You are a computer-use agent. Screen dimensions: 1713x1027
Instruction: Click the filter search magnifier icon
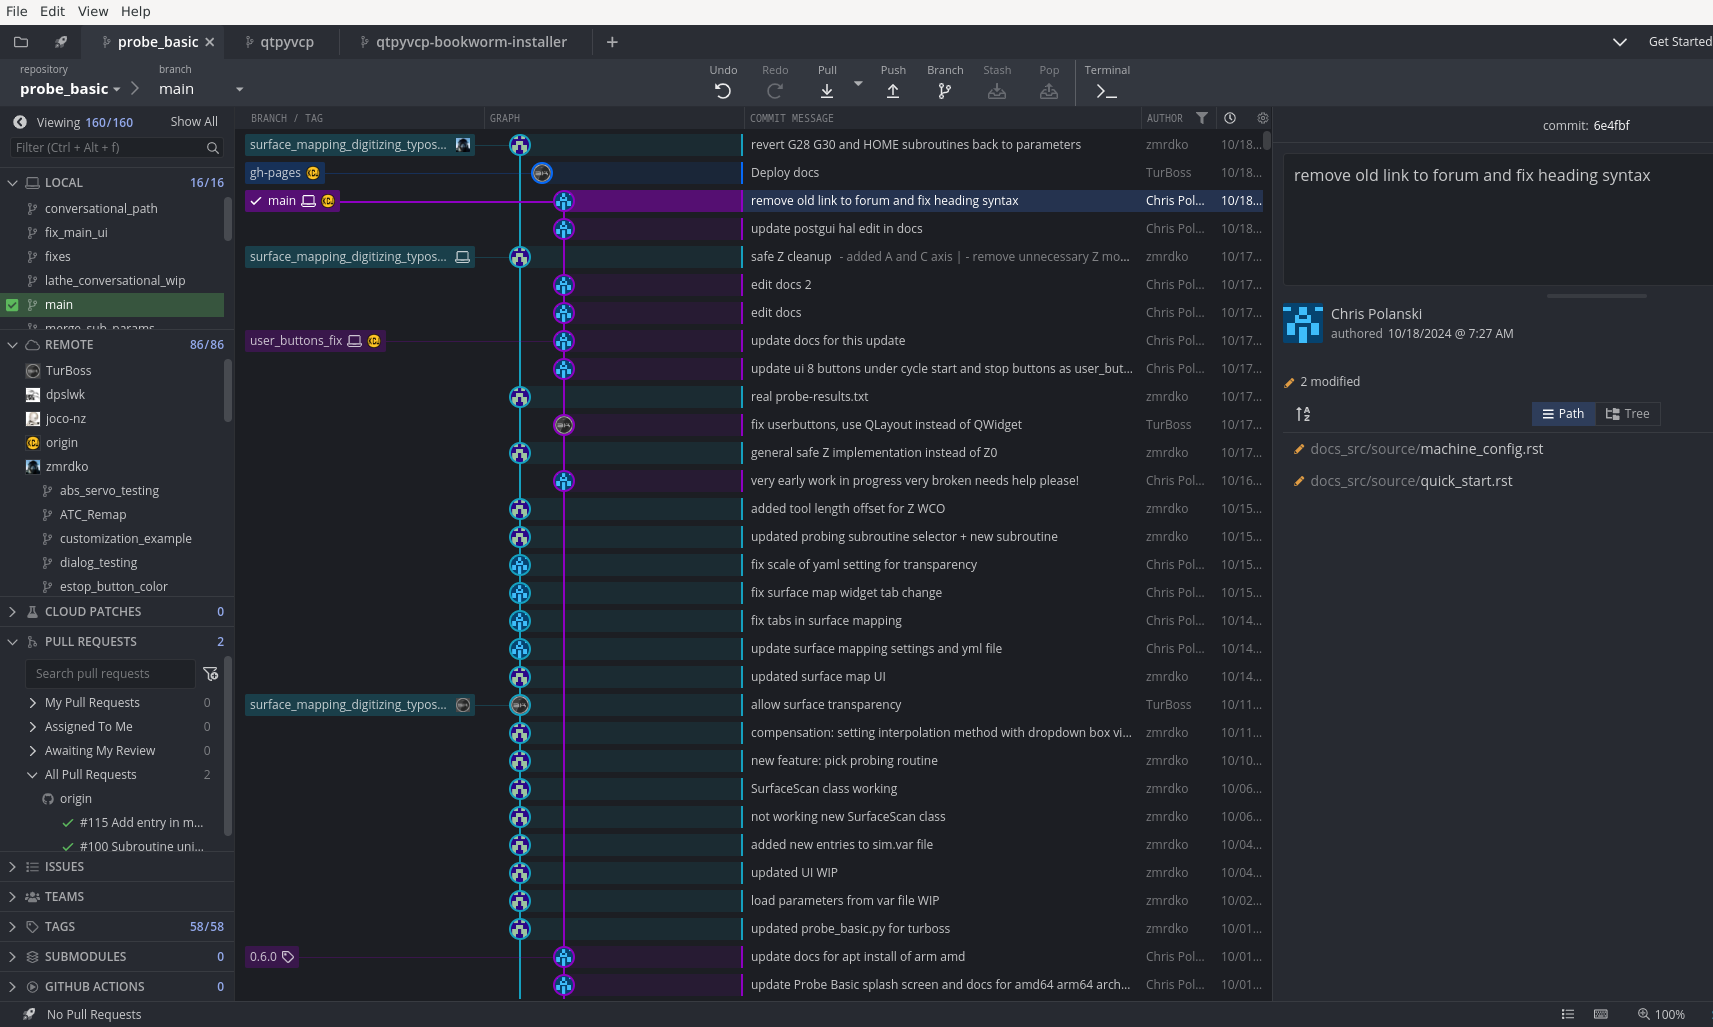pyautogui.click(x=213, y=148)
